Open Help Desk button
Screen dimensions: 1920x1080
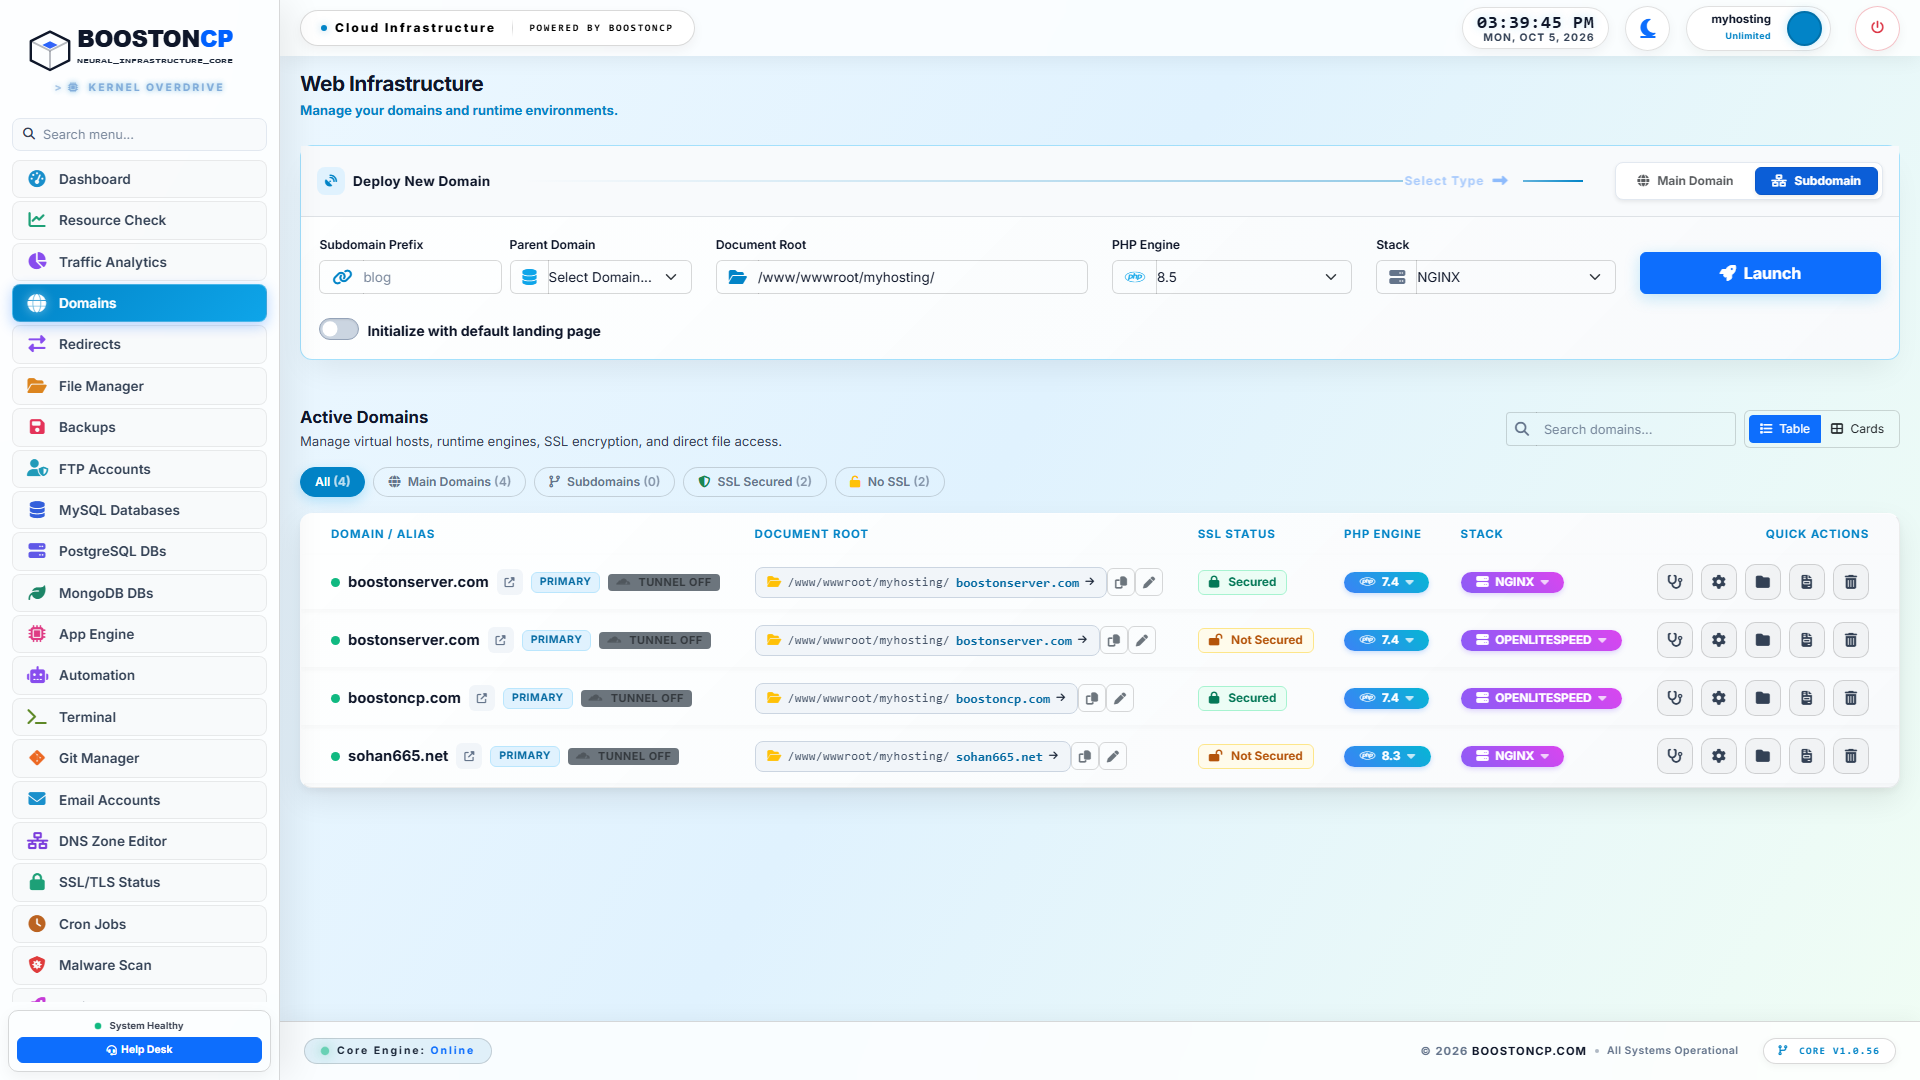click(140, 1050)
